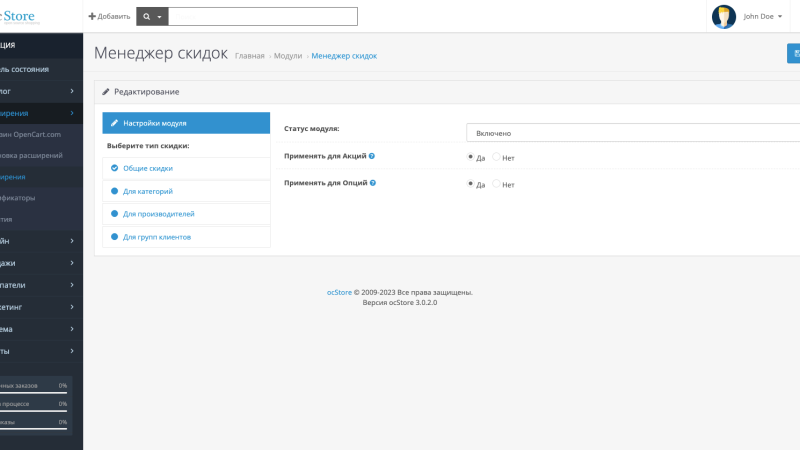Click the pencil icon near Редактирование
Image resolution: width=800 pixels, height=450 pixels.
(106, 92)
